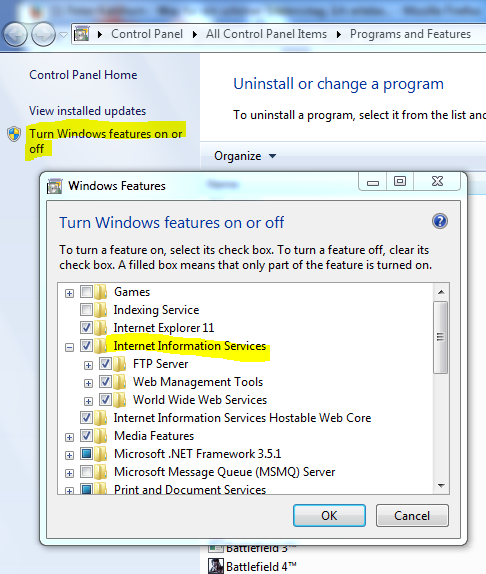Screen dimensions: 486x574
Task: Click the folder icon next to FTP Server
Action: (119, 364)
